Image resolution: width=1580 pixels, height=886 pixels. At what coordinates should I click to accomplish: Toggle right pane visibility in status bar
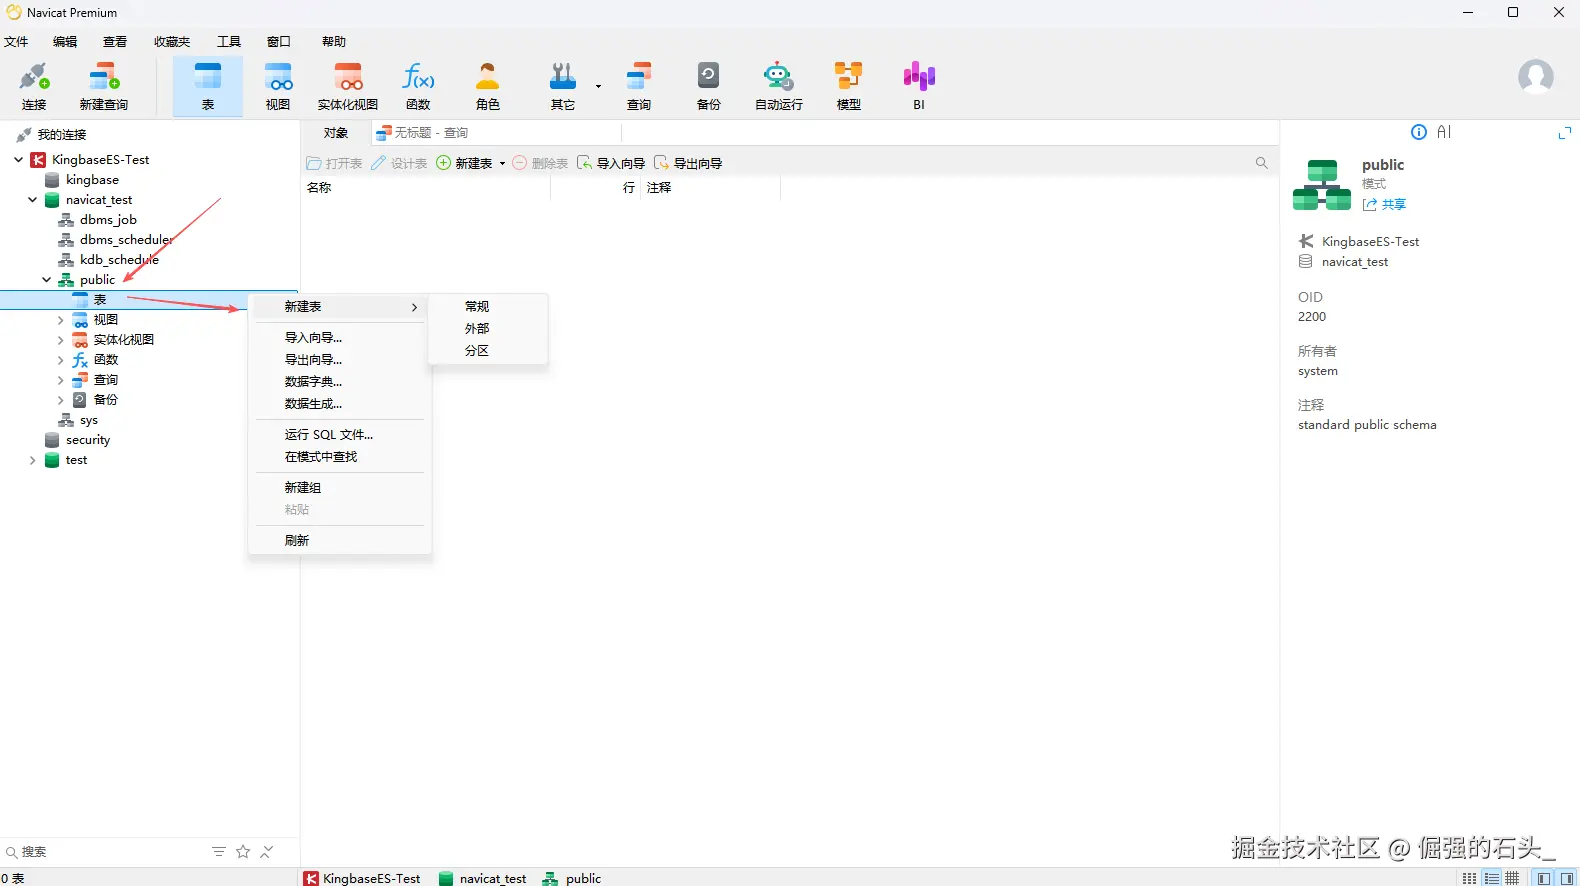[1567, 878]
